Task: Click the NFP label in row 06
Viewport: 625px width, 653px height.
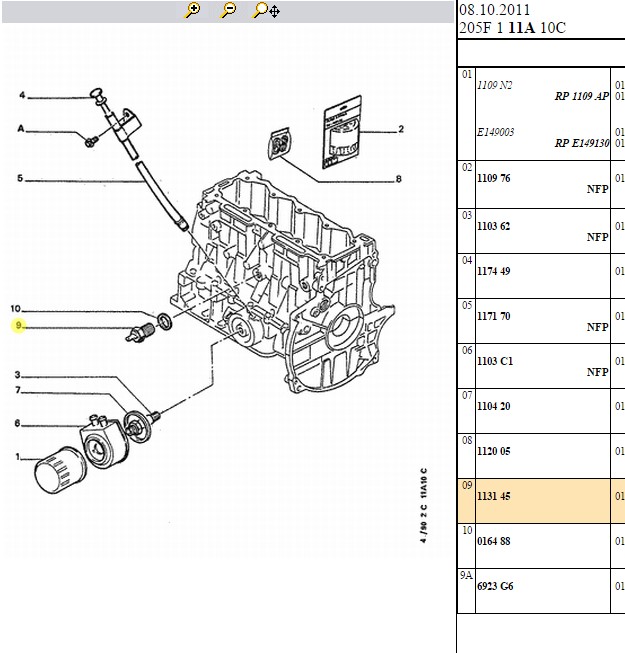Action: [x=598, y=372]
